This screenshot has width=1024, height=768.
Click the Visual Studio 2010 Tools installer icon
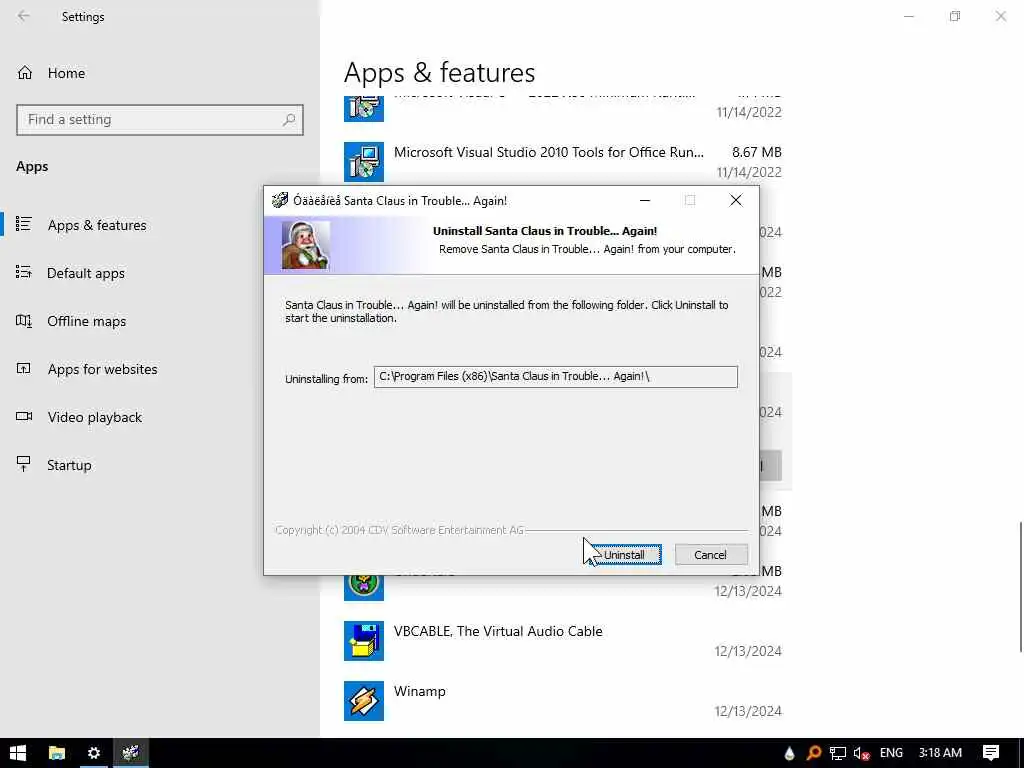coord(364,161)
